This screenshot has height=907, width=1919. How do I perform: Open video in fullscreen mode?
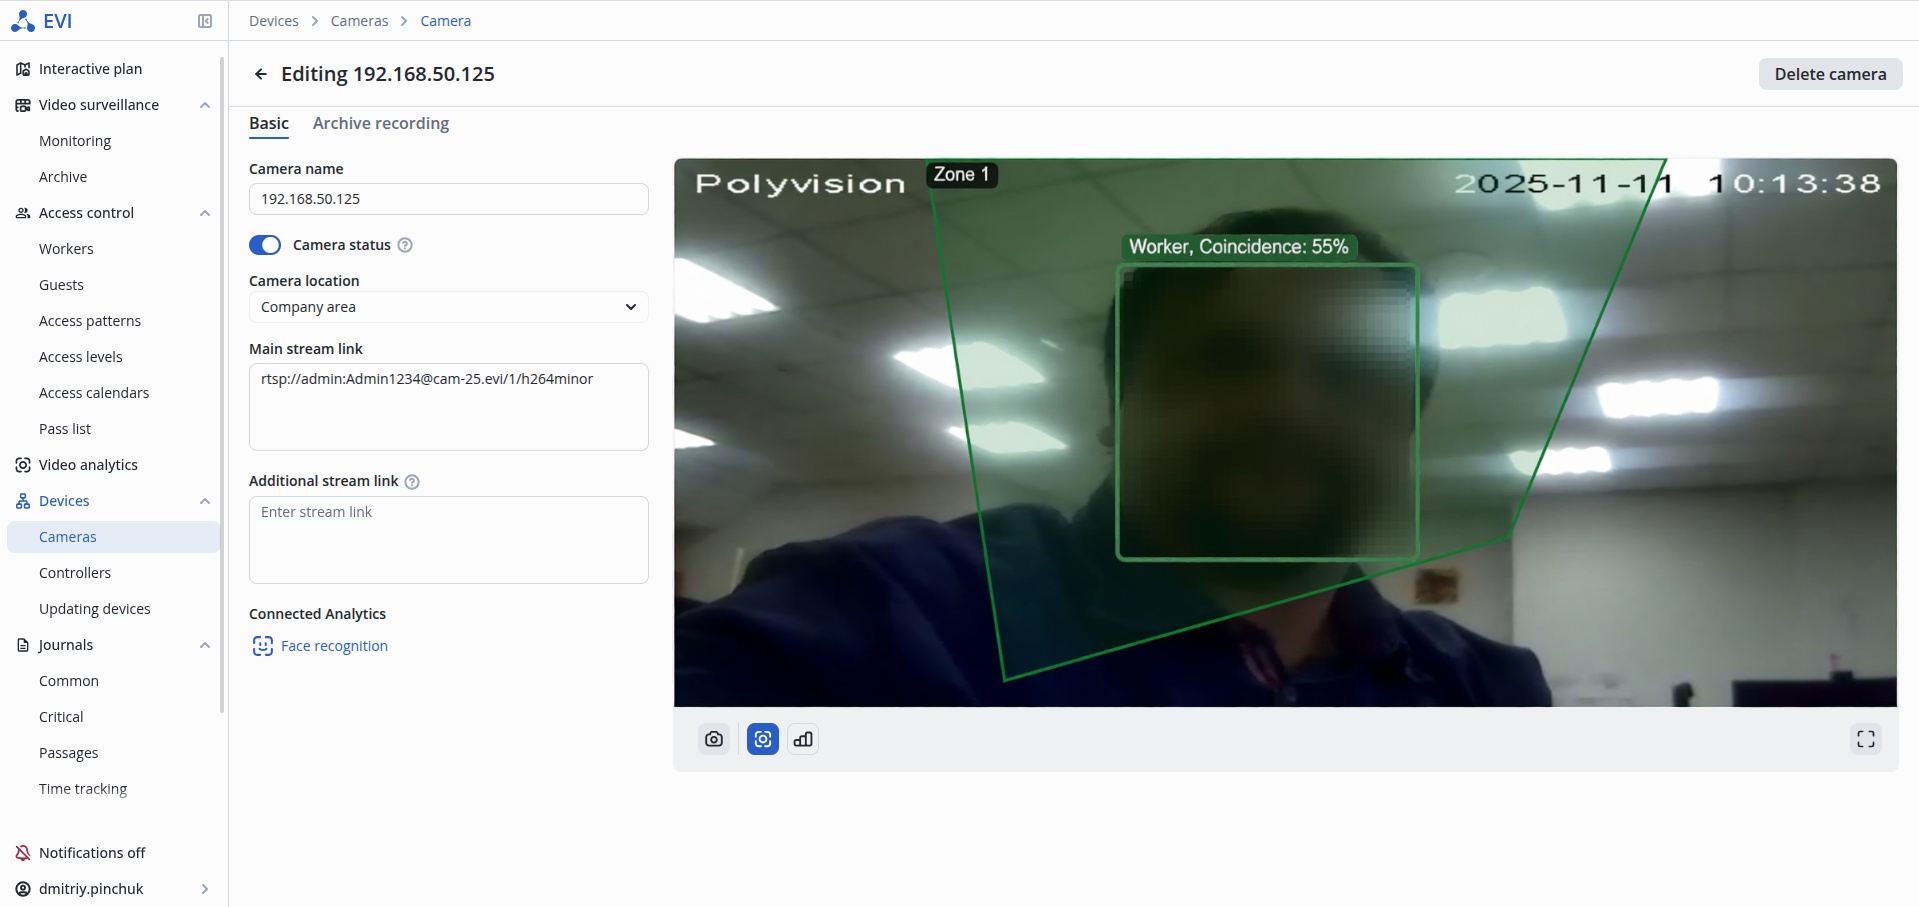1866,739
